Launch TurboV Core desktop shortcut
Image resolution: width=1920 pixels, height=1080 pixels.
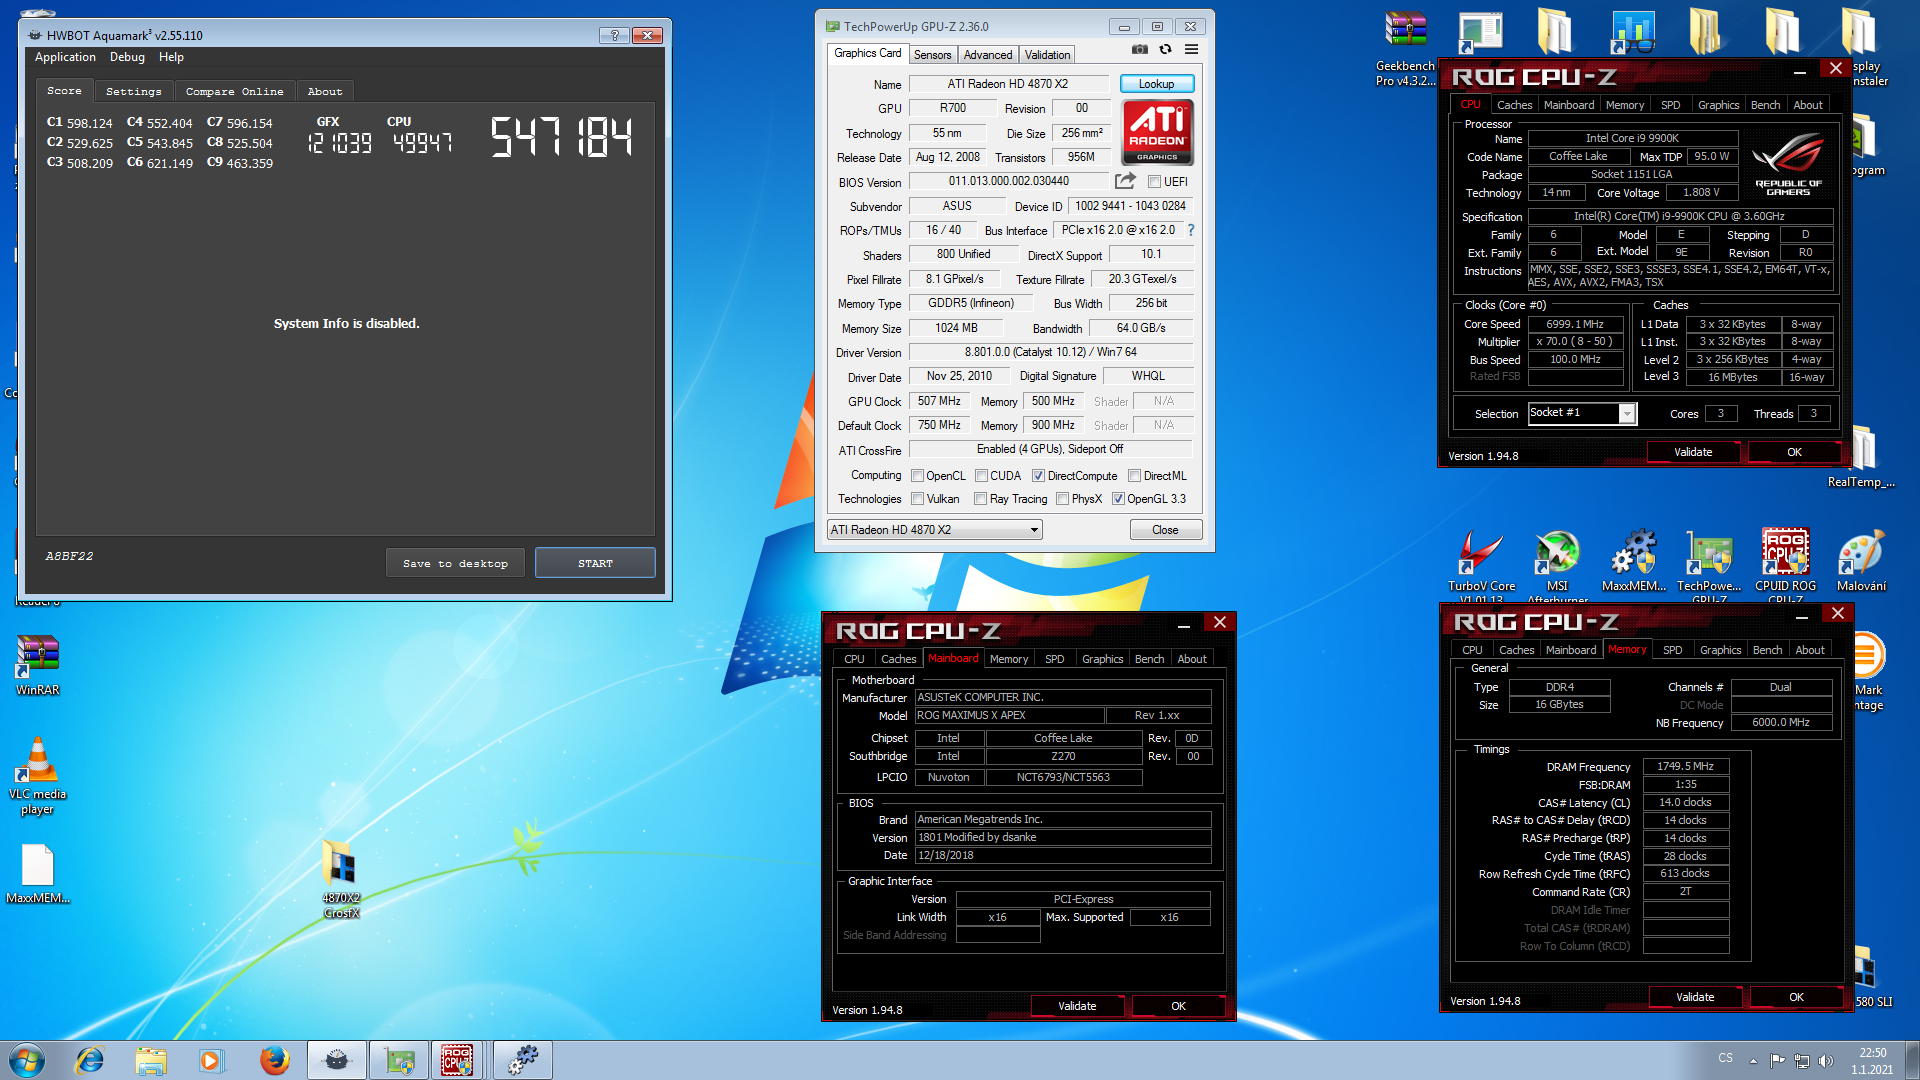coord(1481,566)
